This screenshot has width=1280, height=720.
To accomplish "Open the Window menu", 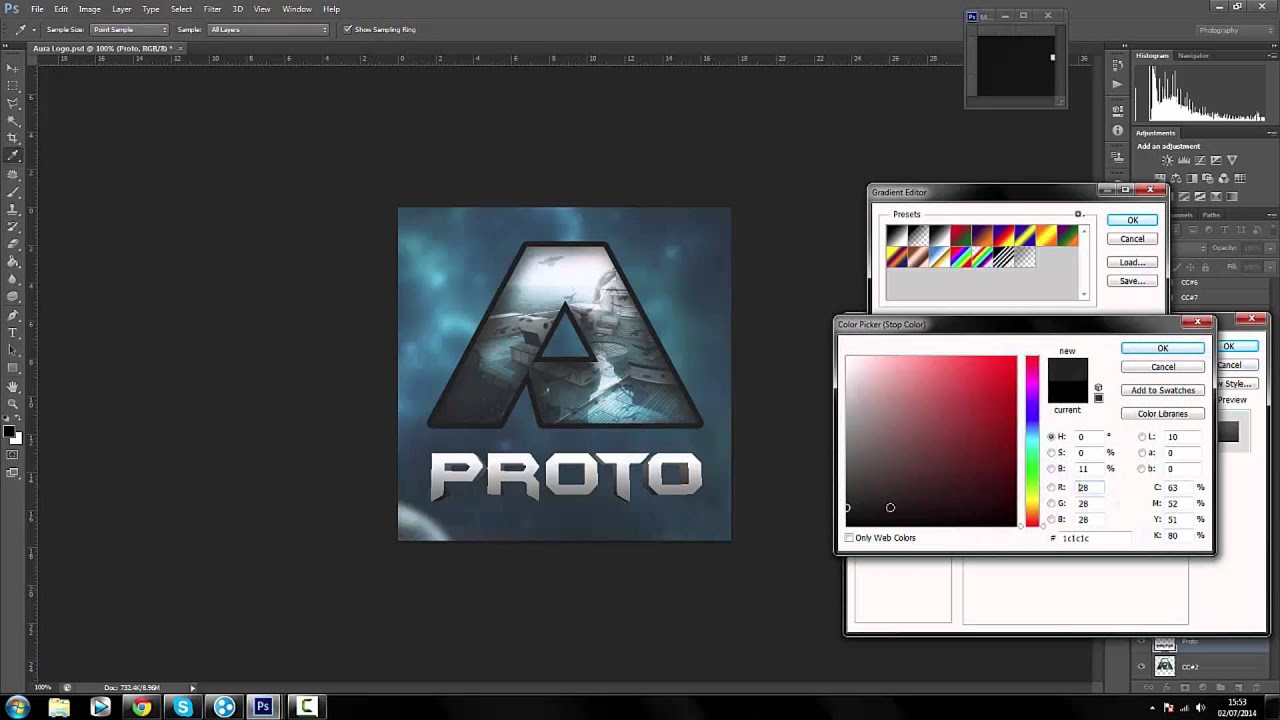I will click(x=297, y=9).
